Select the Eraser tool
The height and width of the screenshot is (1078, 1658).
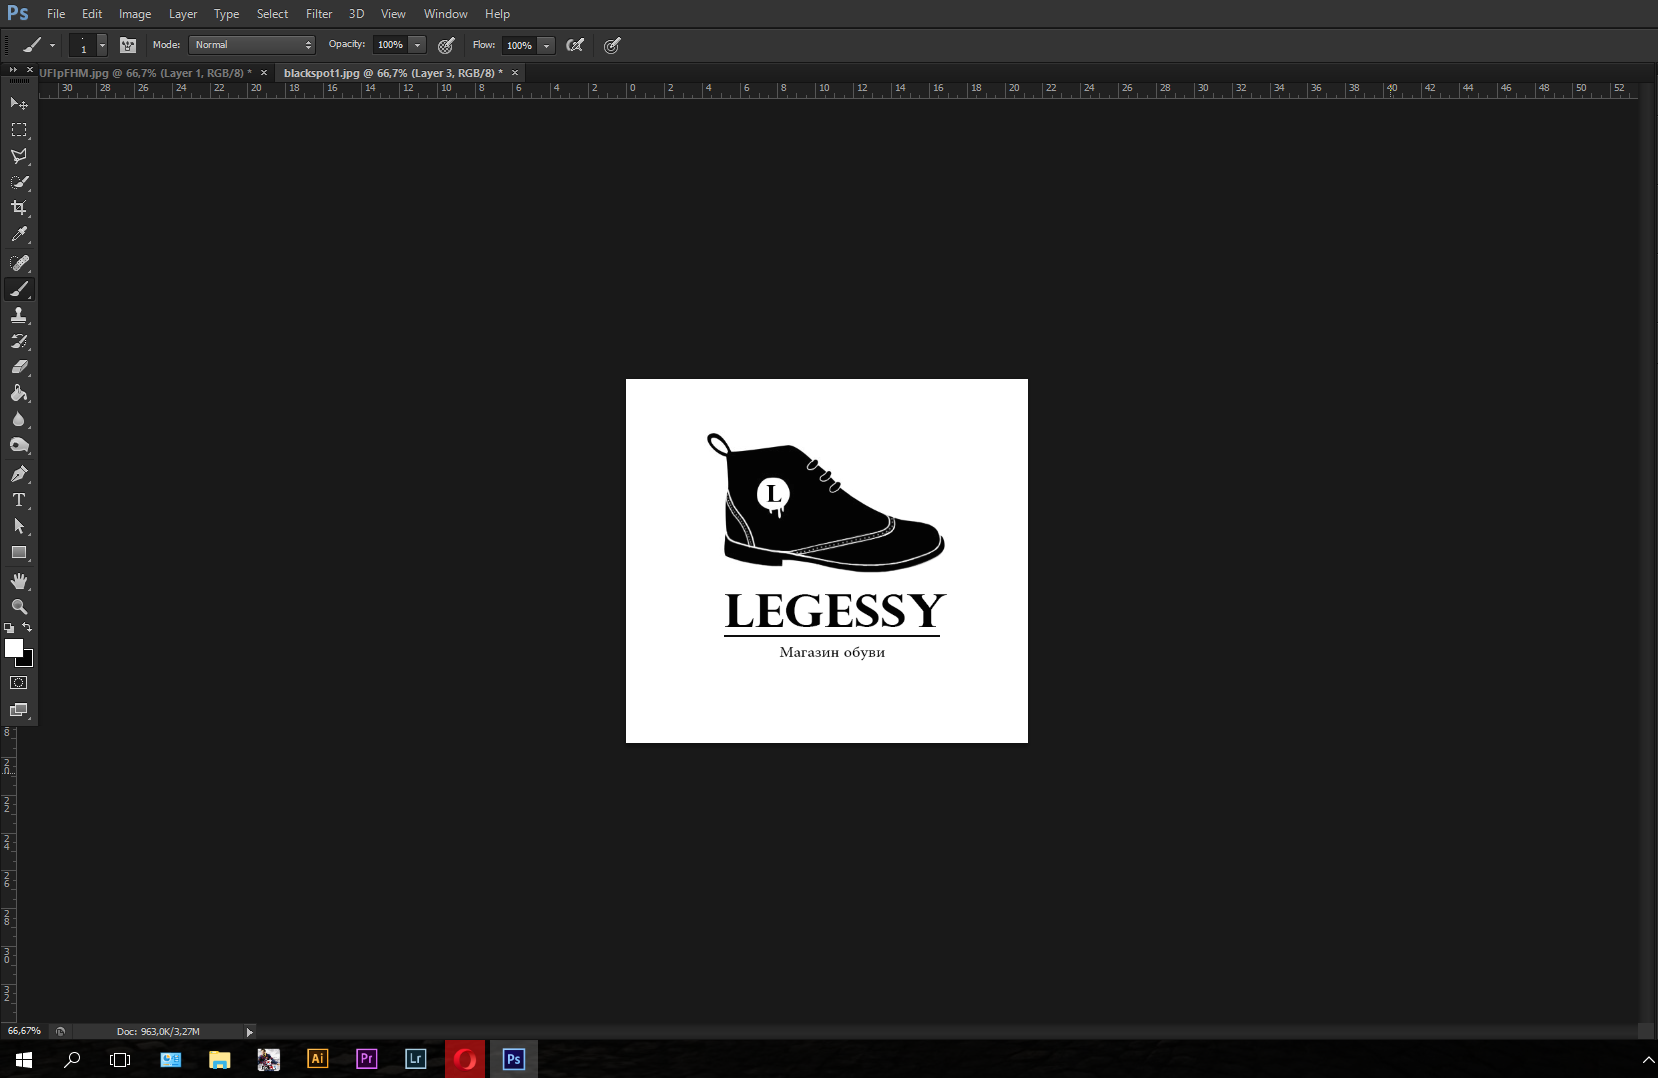[x=19, y=367]
